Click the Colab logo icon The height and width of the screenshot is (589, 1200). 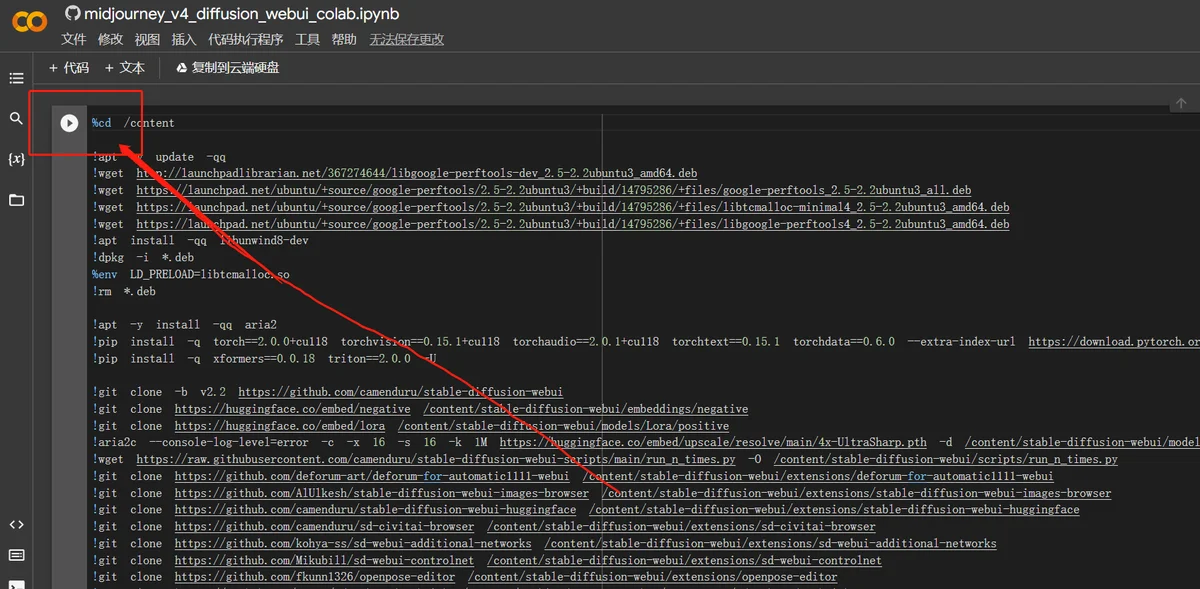(x=30, y=22)
